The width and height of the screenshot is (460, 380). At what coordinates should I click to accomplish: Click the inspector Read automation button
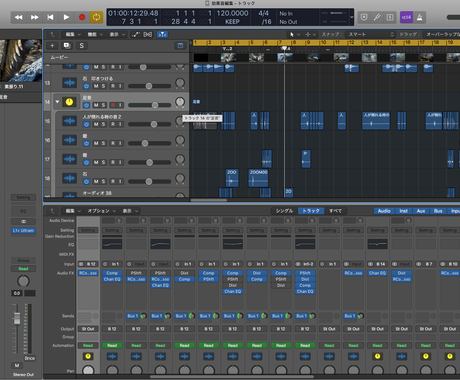[x=23, y=269]
